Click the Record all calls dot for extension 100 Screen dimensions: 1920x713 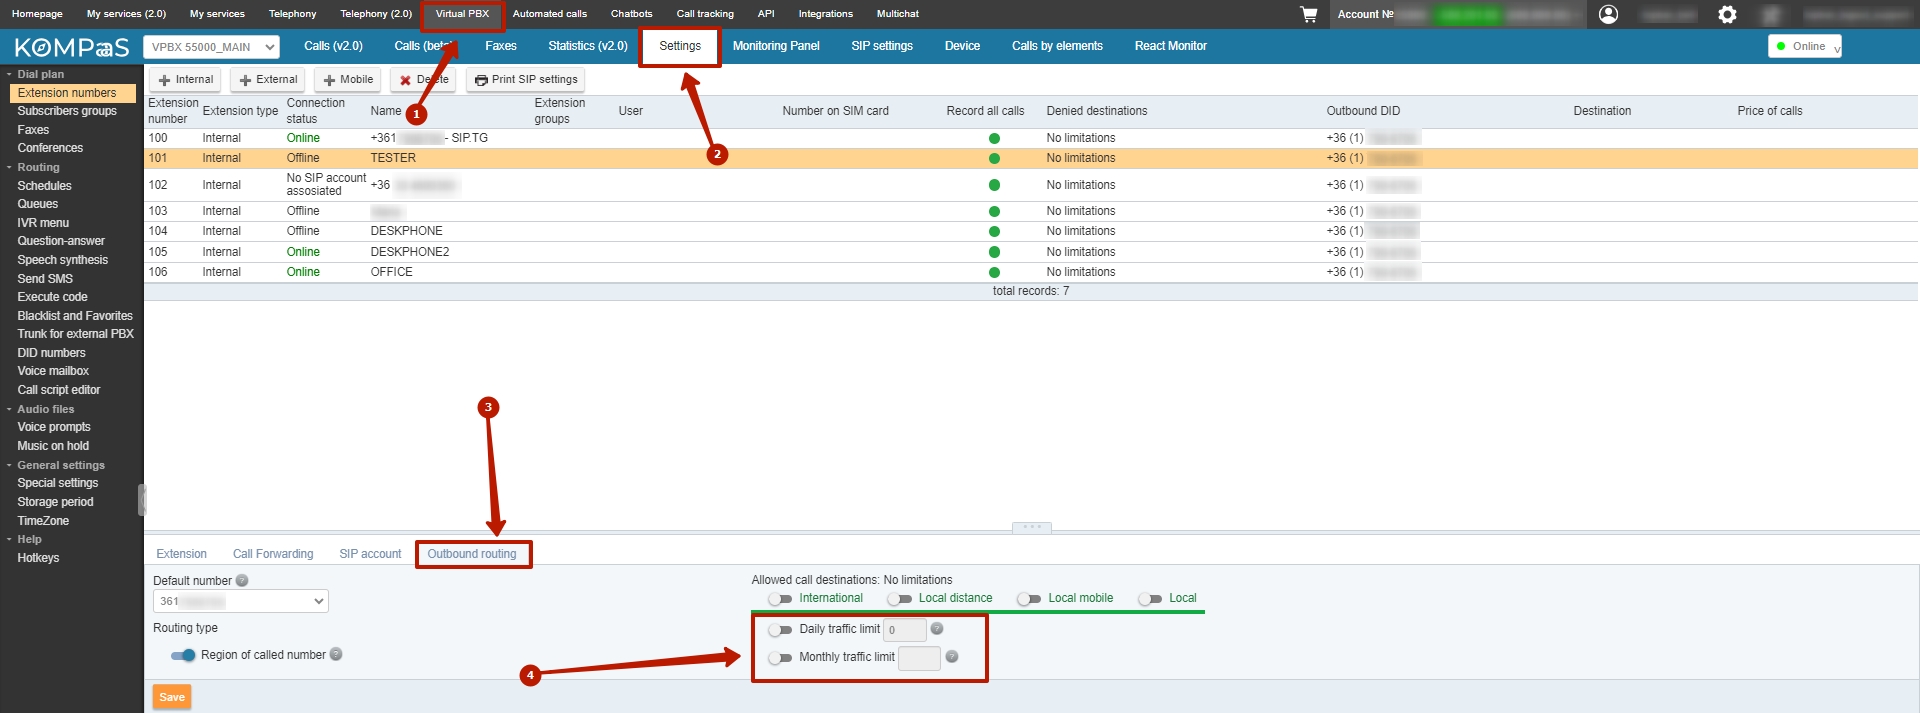pos(994,138)
